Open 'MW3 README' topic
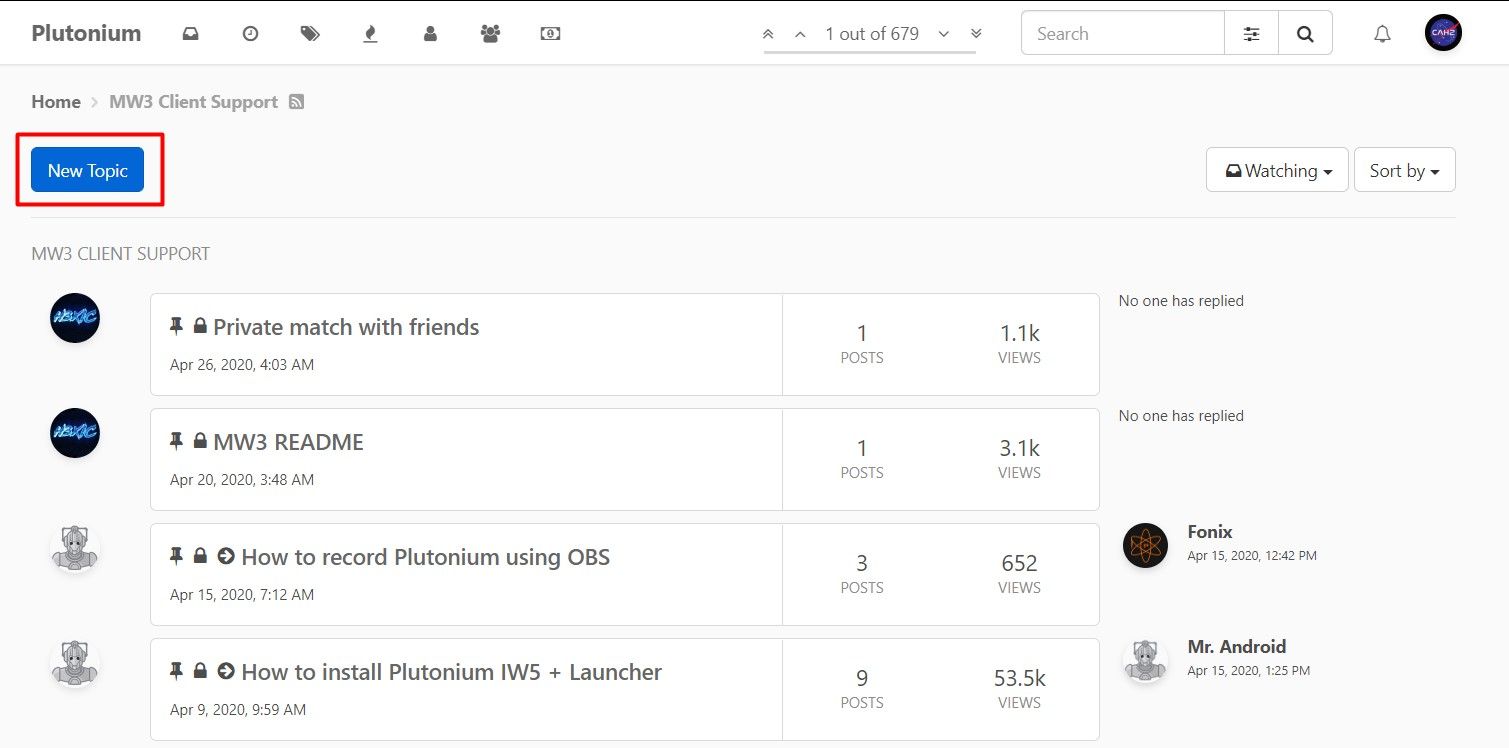The height and width of the screenshot is (748, 1509). (288, 442)
